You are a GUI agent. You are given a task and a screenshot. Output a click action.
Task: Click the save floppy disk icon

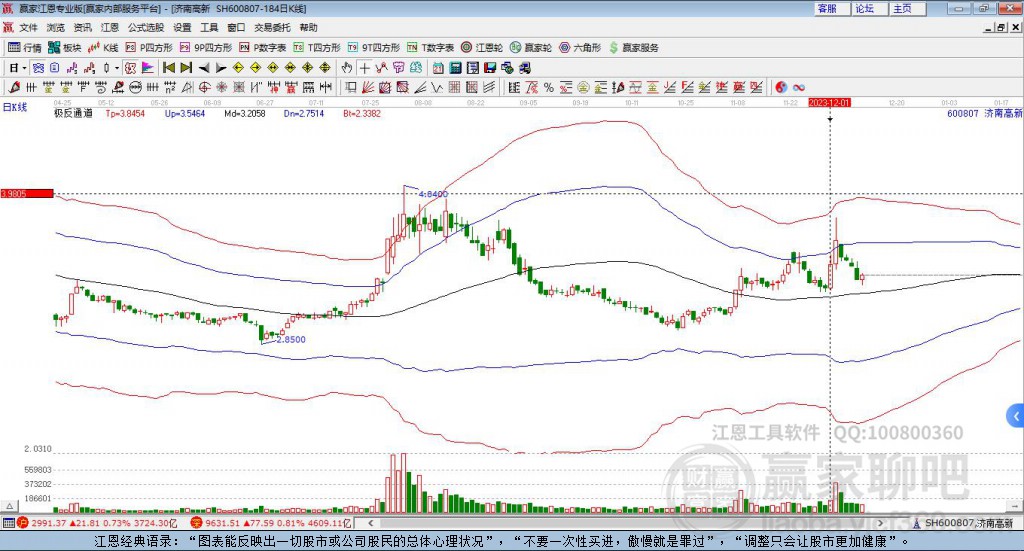[491, 68]
